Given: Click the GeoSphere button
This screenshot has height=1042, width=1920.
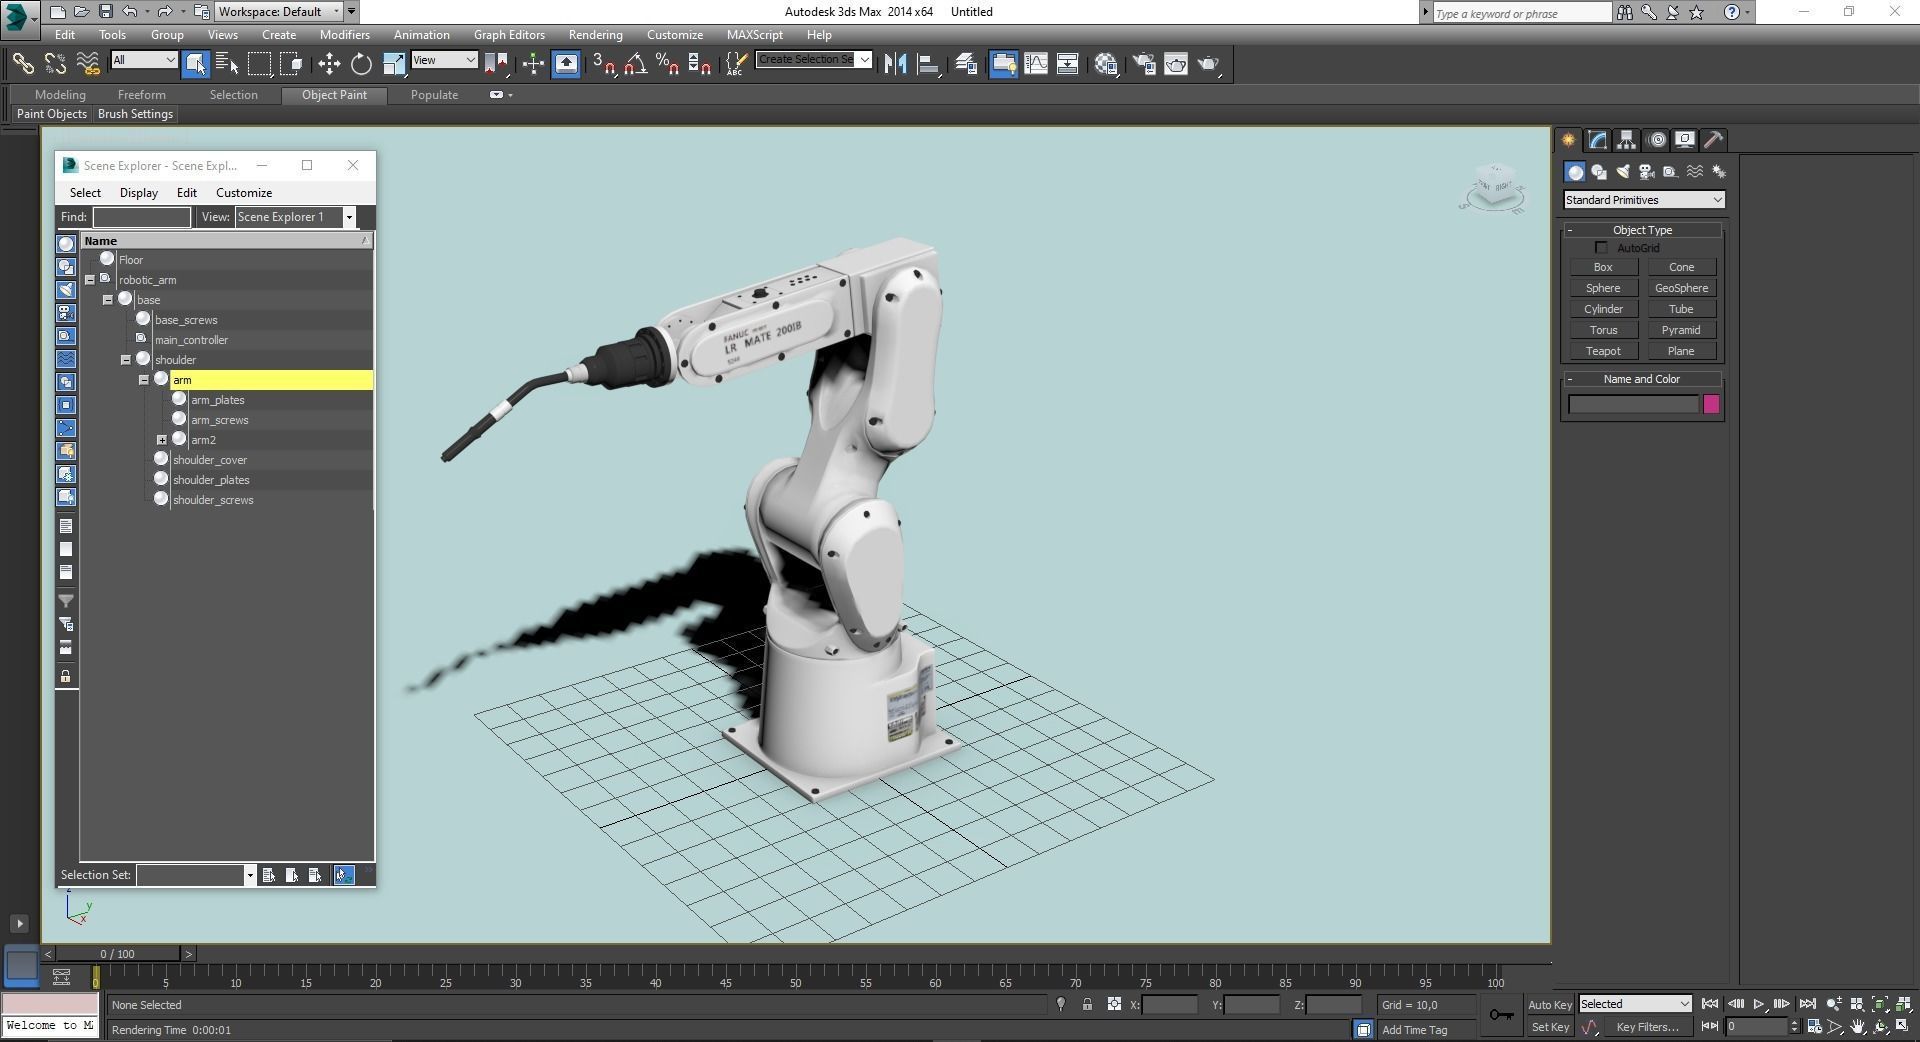Looking at the screenshot, I should (1681, 288).
